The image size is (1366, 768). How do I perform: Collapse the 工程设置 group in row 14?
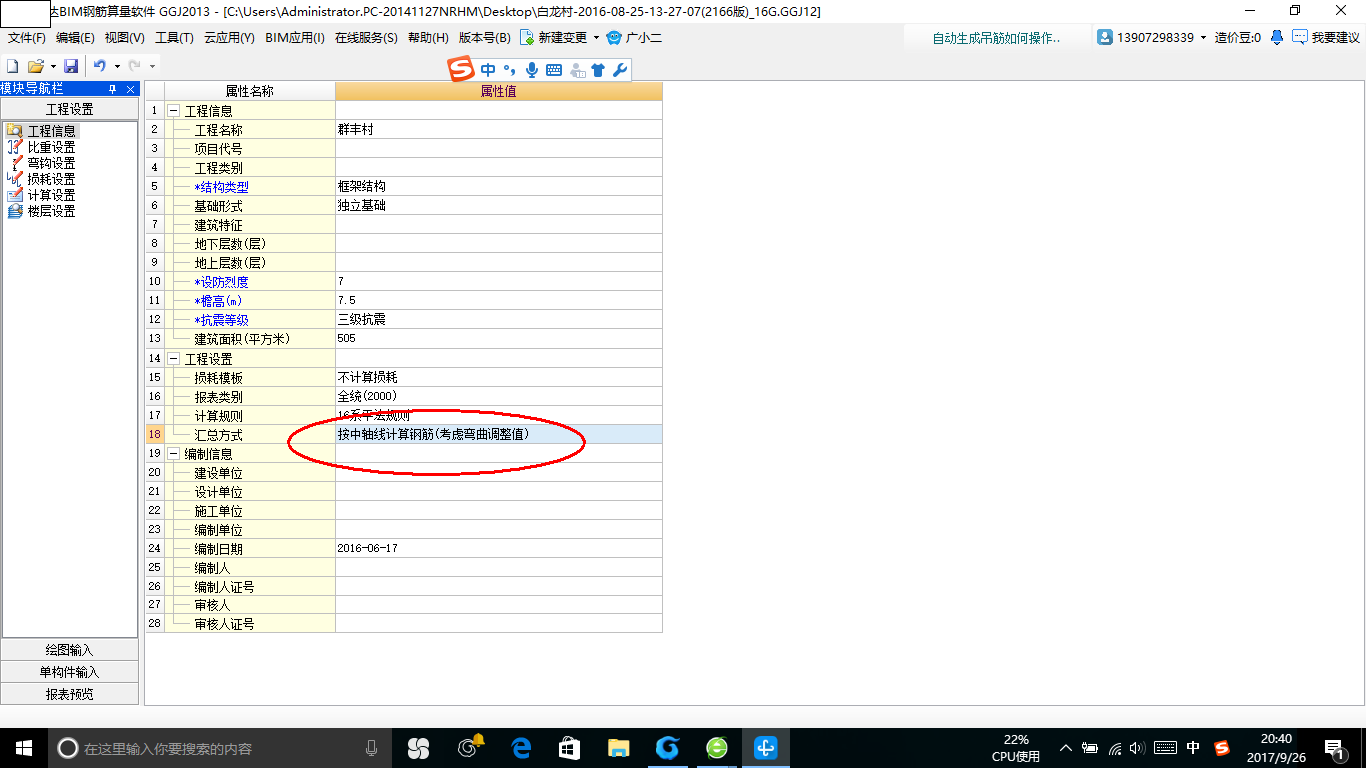[173, 358]
